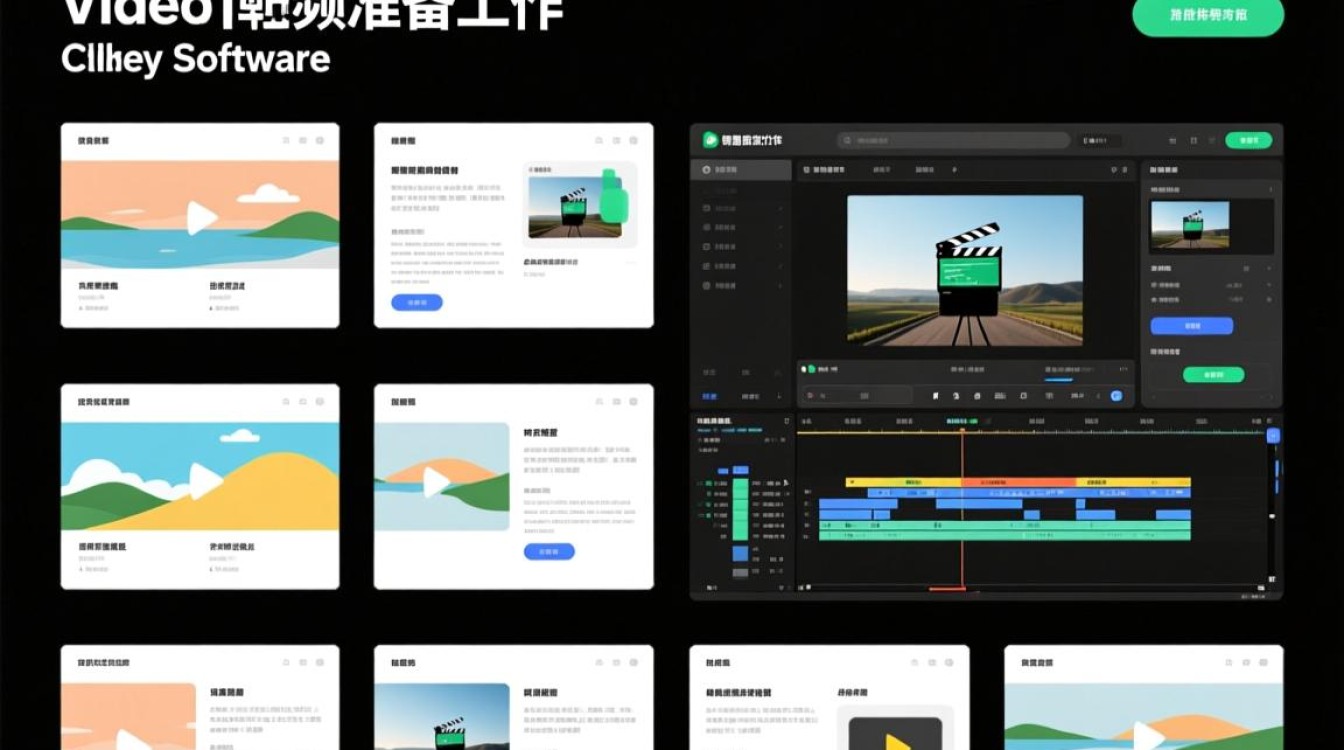The width and height of the screenshot is (1344, 750).
Task: Toggle the green track checkbox in timeline track list
Action: point(708,483)
